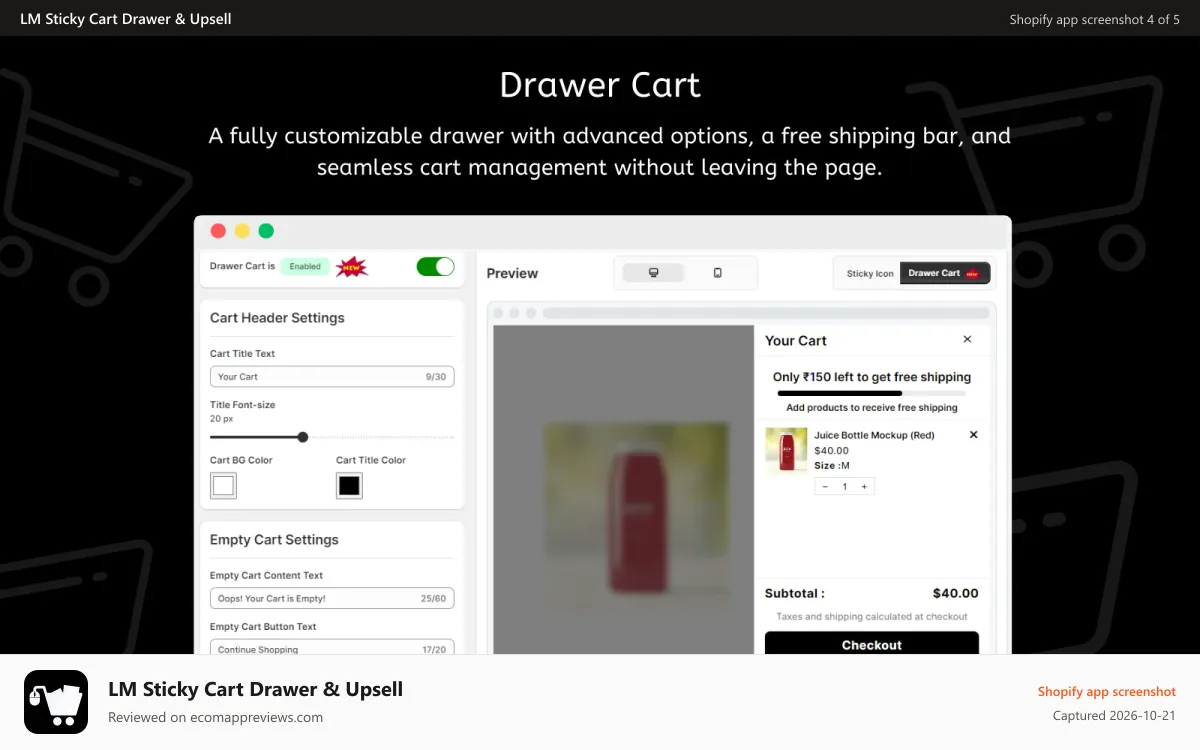Click the green Enabled status badge
Viewport: 1200px width, 750px height.
click(305, 266)
